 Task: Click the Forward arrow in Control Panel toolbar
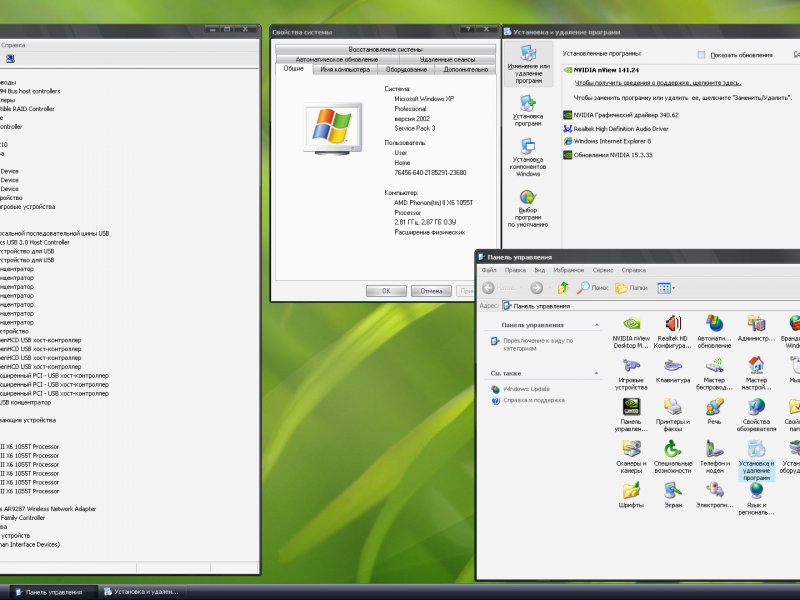click(536, 288)
